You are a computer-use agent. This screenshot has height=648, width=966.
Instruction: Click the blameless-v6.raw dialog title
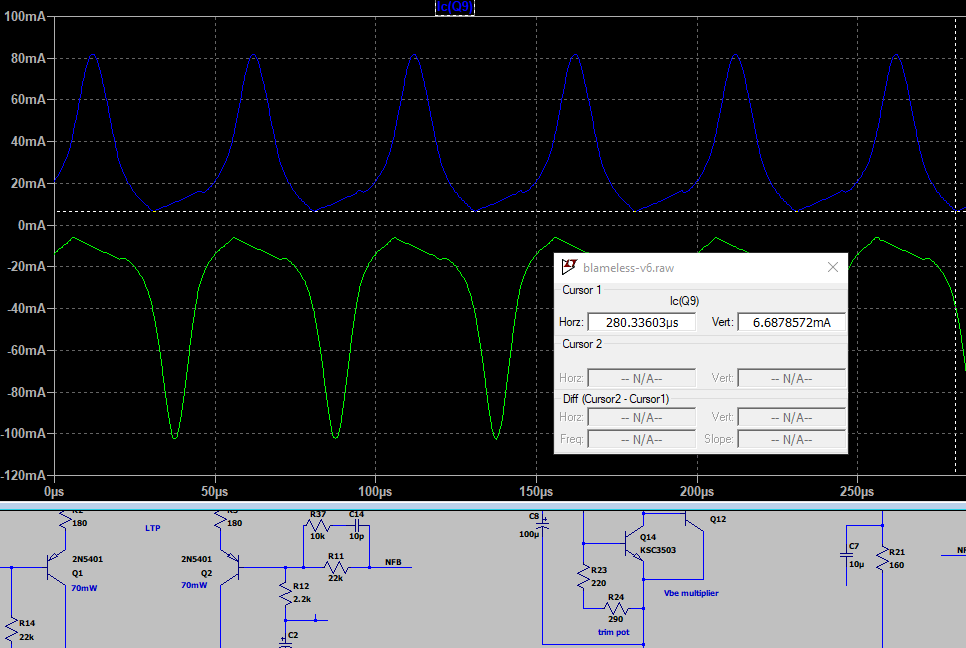click(x=628, y=268)
